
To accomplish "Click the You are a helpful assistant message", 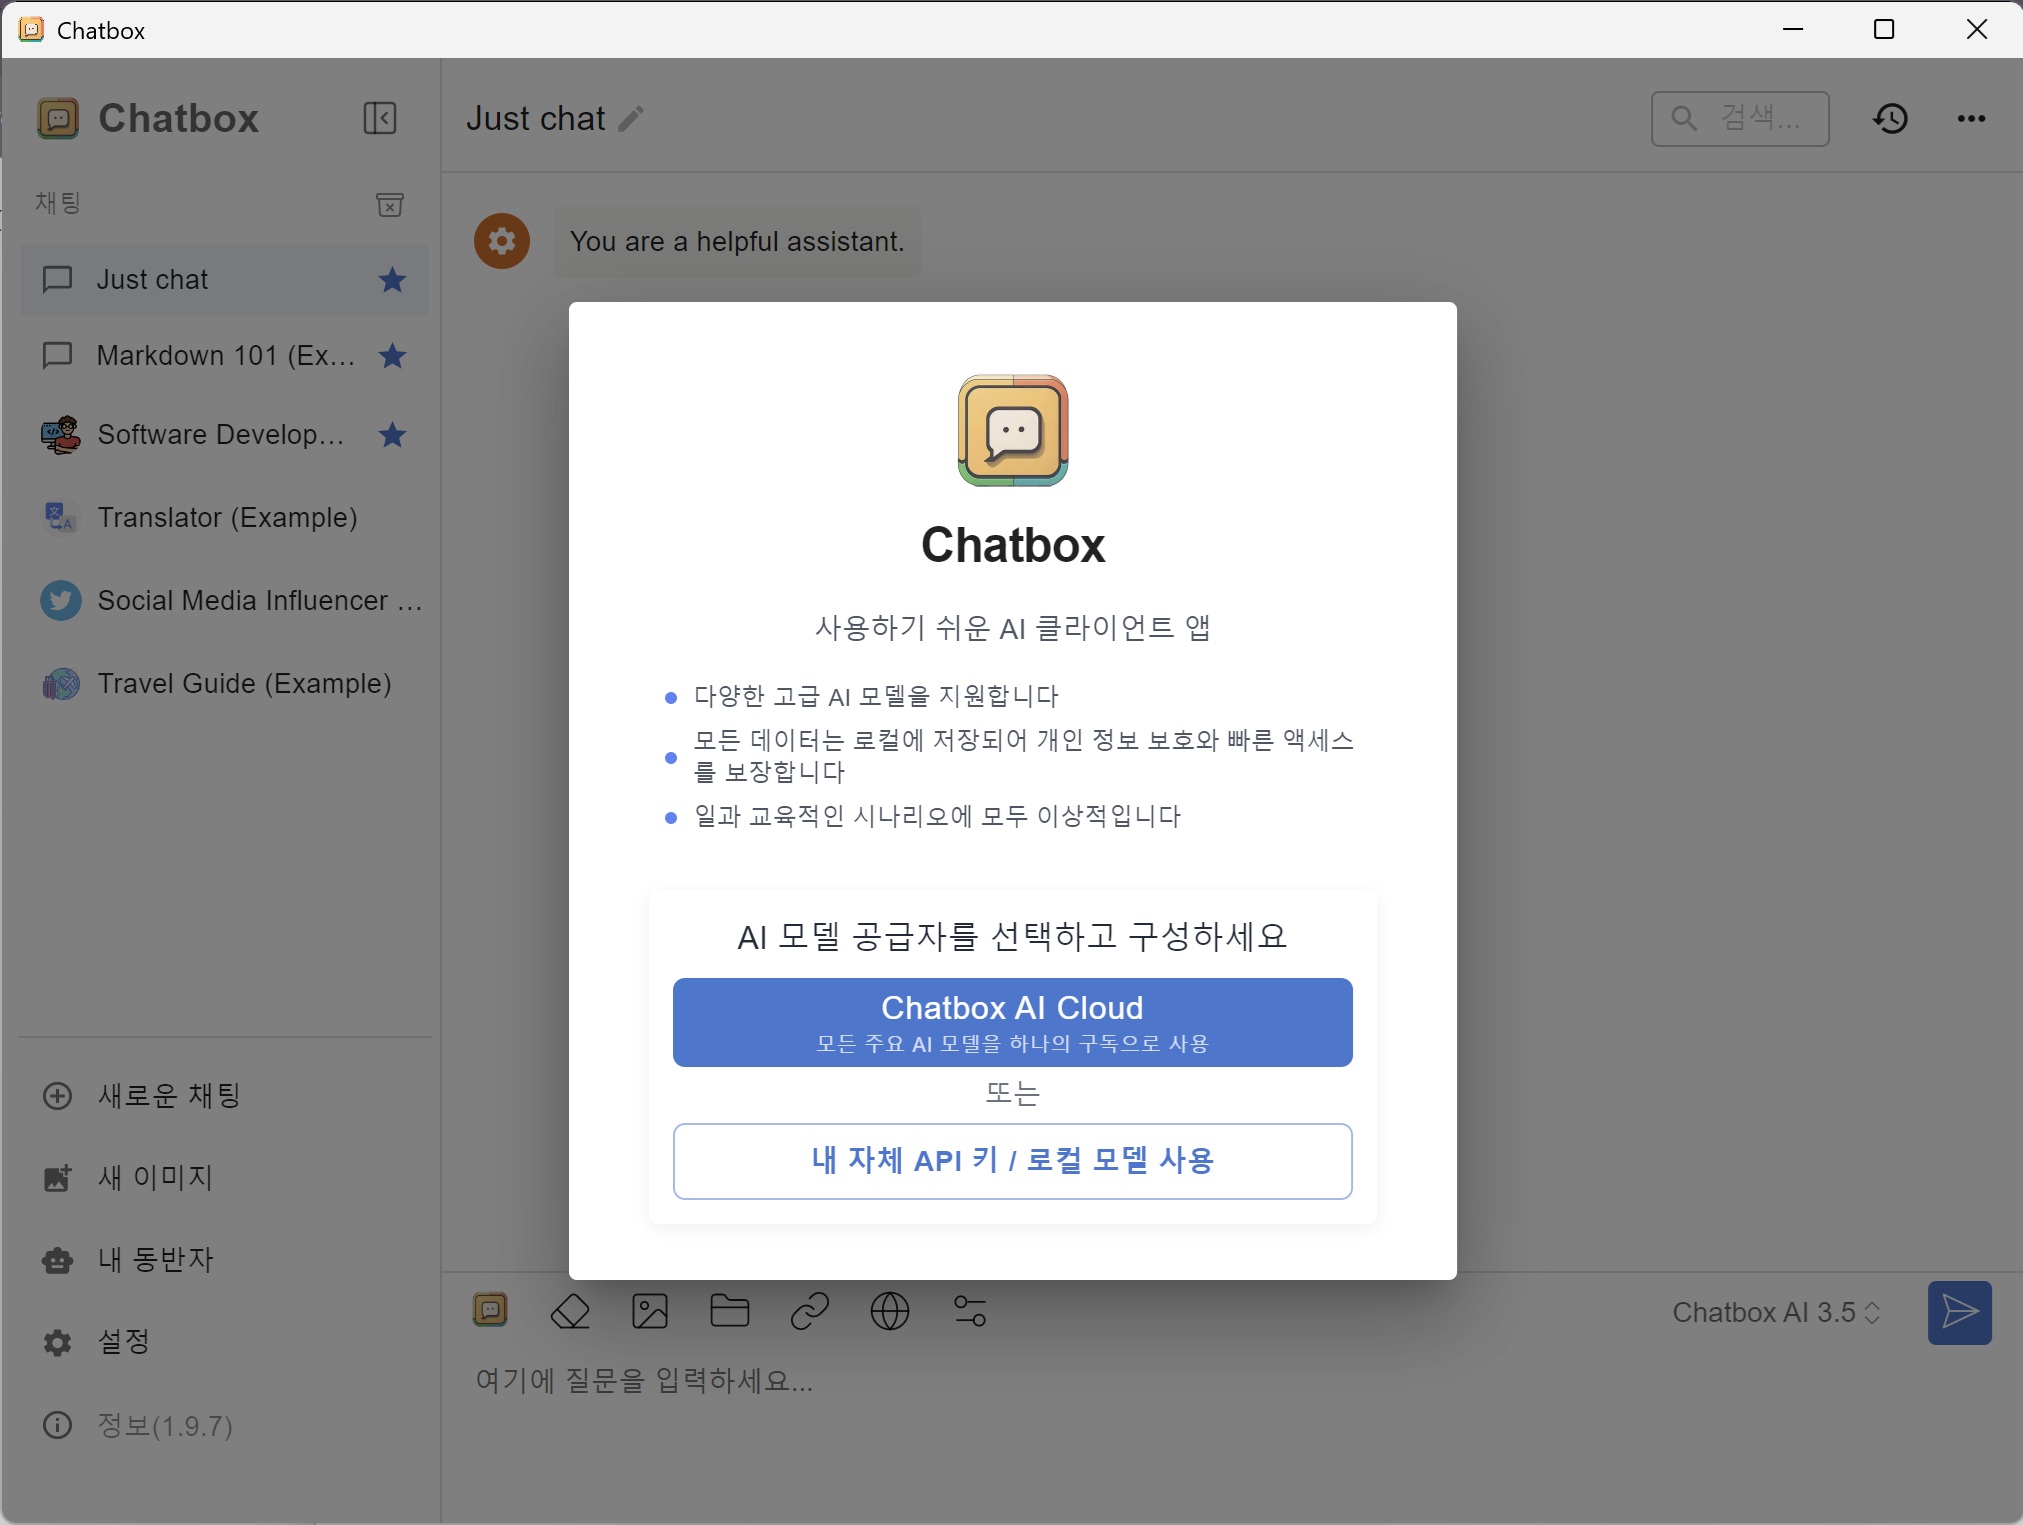I will [737, 242].
